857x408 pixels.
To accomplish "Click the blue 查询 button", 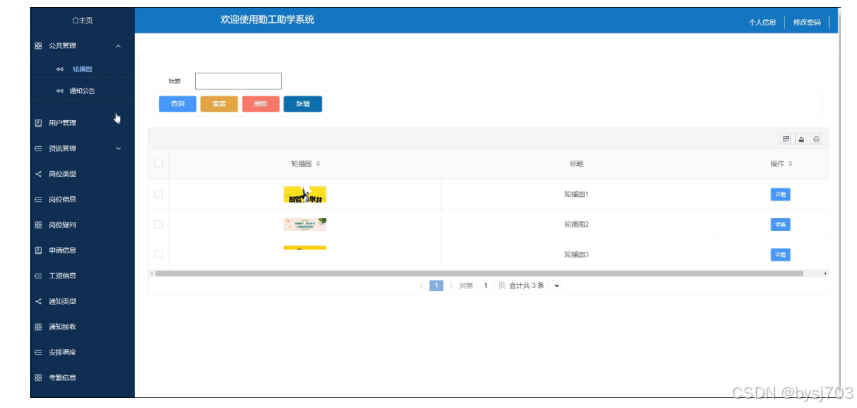I will tap(178, 104).
